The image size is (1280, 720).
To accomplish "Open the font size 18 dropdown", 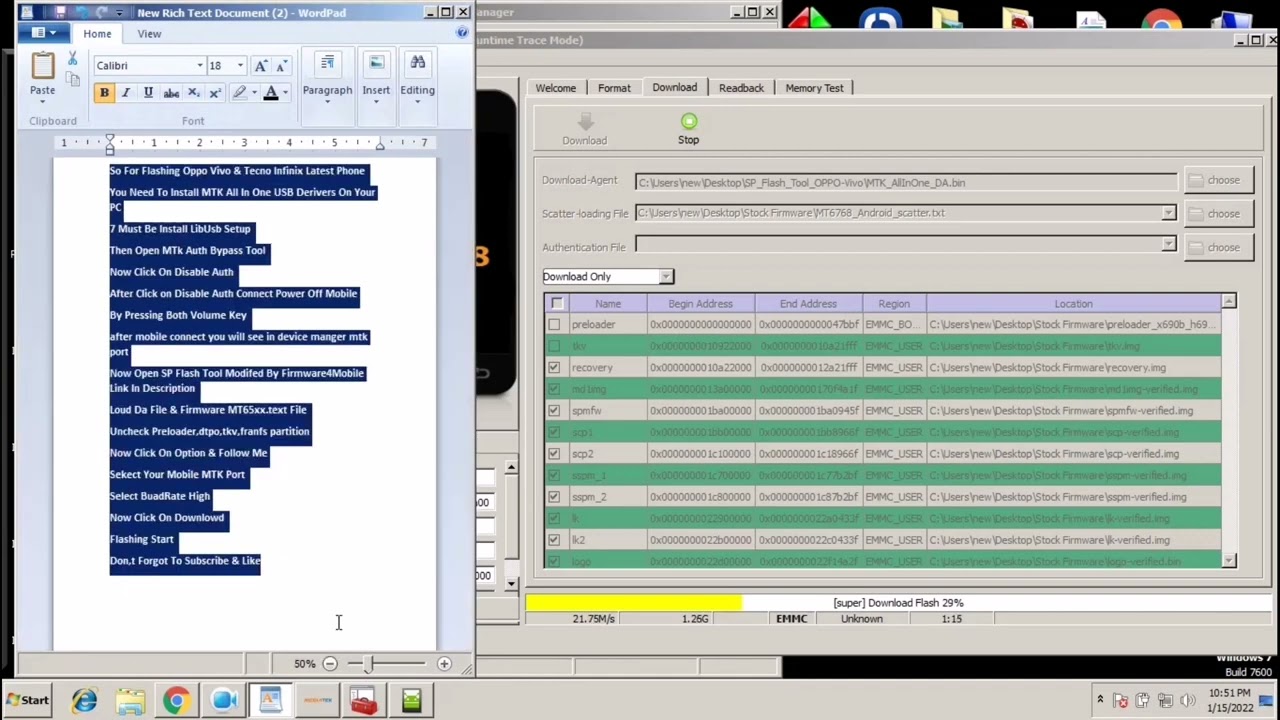I will coord(240,66).
